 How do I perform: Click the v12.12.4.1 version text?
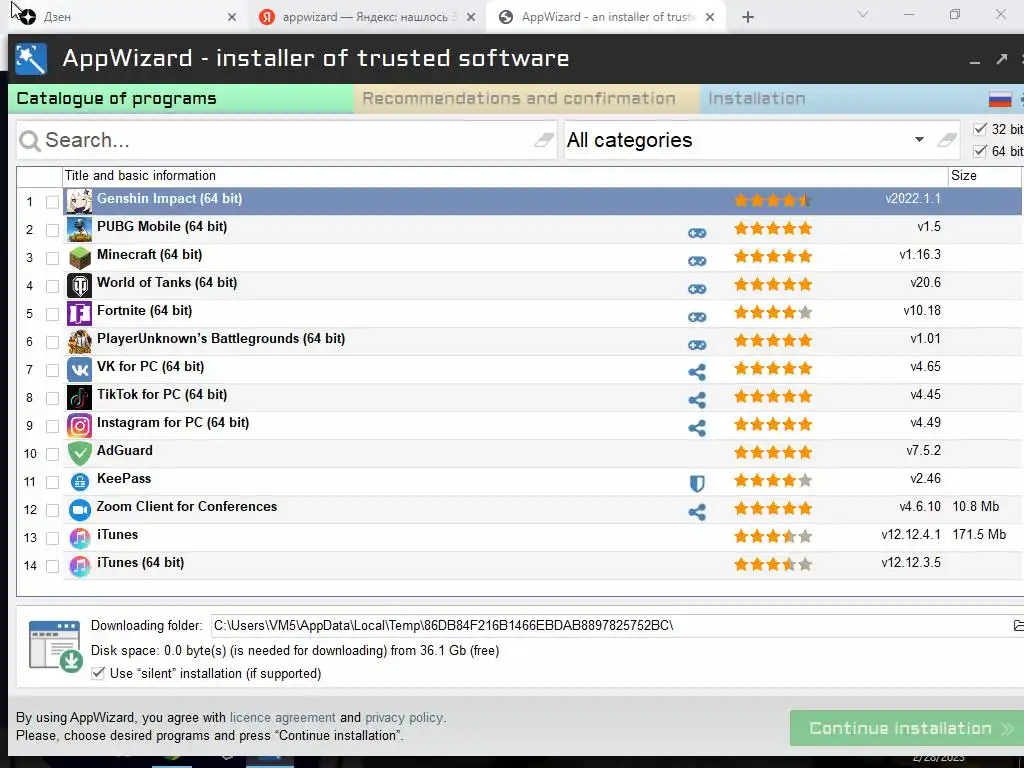910,535
